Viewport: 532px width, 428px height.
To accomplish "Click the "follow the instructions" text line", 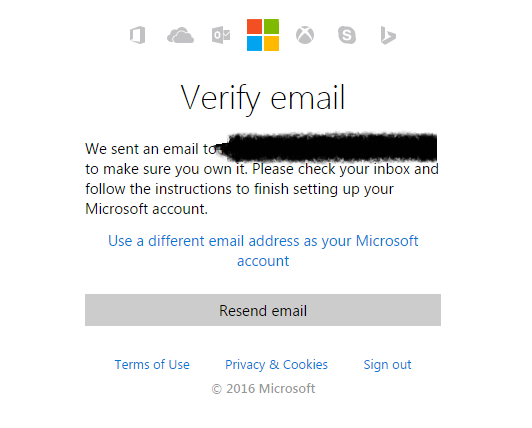I will (239, 189).
